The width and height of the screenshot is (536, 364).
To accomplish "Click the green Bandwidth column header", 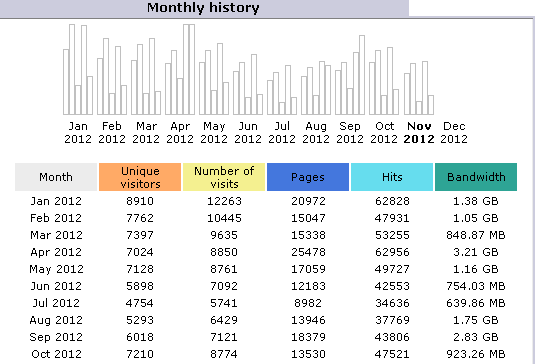I will [476, 177].
